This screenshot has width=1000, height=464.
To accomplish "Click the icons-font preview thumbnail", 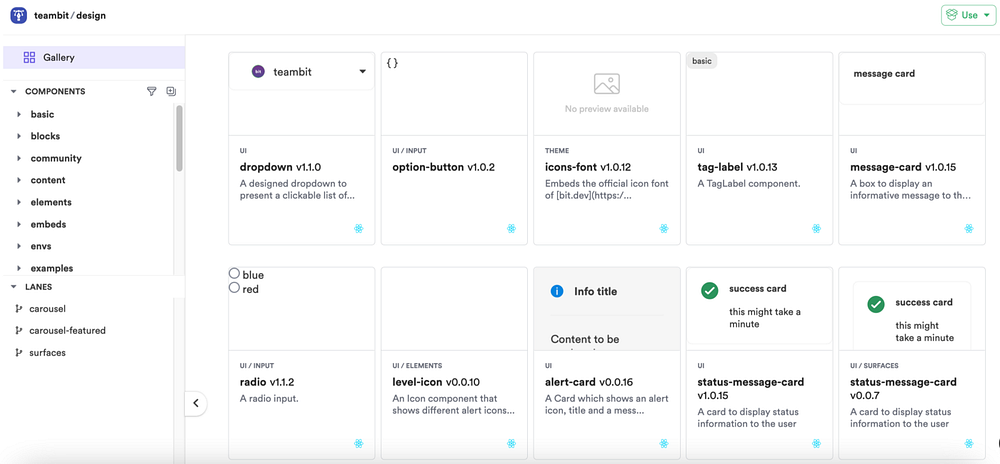I will pos(606,92).
